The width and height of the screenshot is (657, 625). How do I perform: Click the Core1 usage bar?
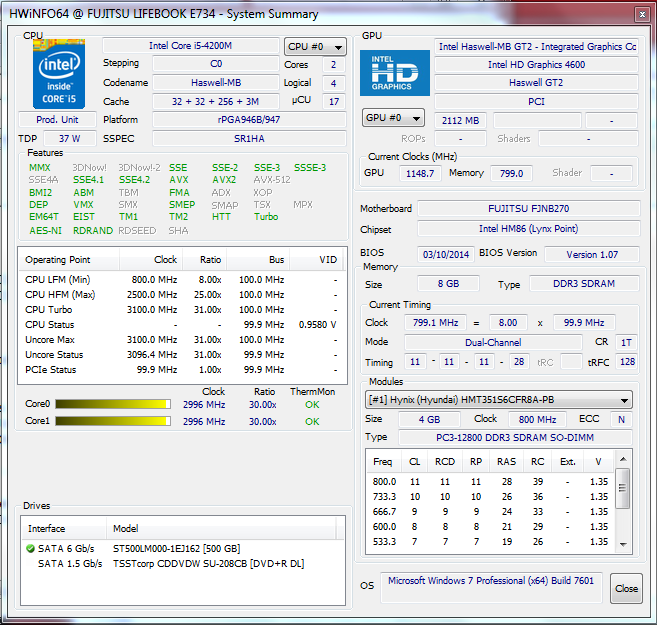(x=113, y=421)
